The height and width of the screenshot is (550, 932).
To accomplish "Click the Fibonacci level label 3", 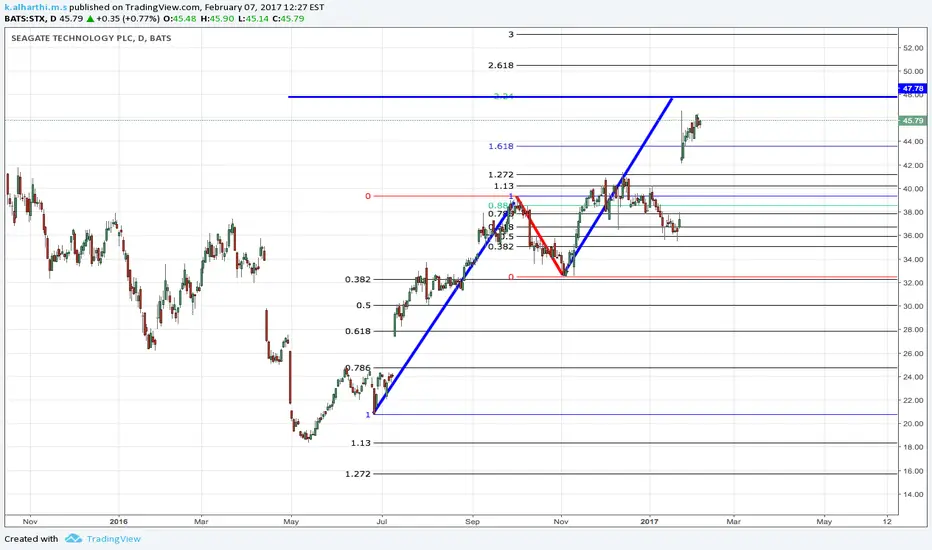I will [511, 34].
